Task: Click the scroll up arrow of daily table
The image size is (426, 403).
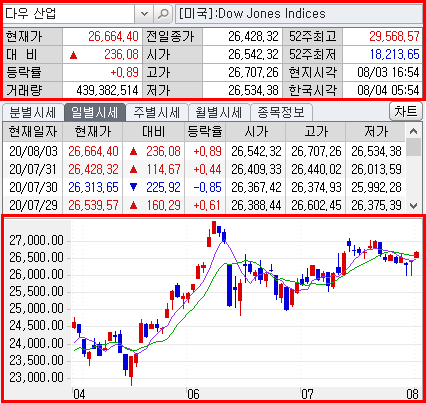Action: (413, 131)
